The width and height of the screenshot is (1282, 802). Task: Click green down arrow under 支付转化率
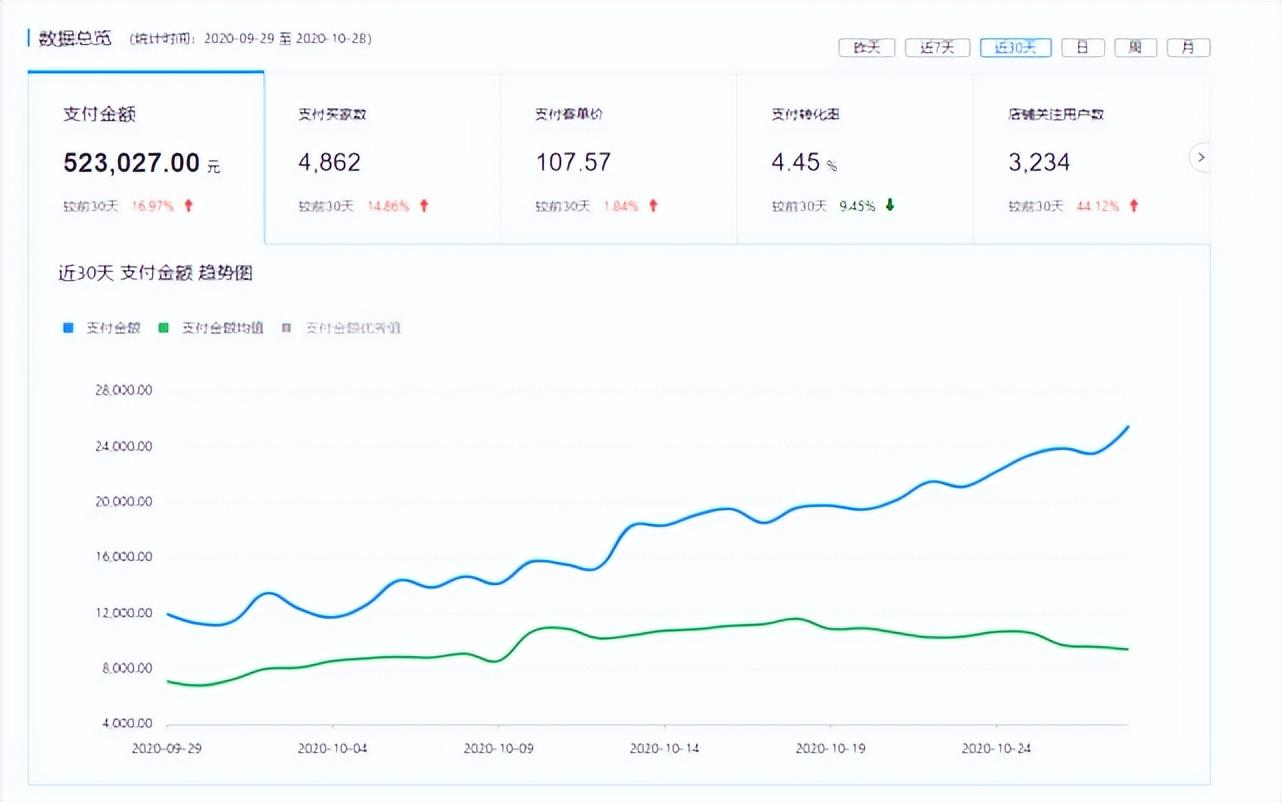click(889, 206)
